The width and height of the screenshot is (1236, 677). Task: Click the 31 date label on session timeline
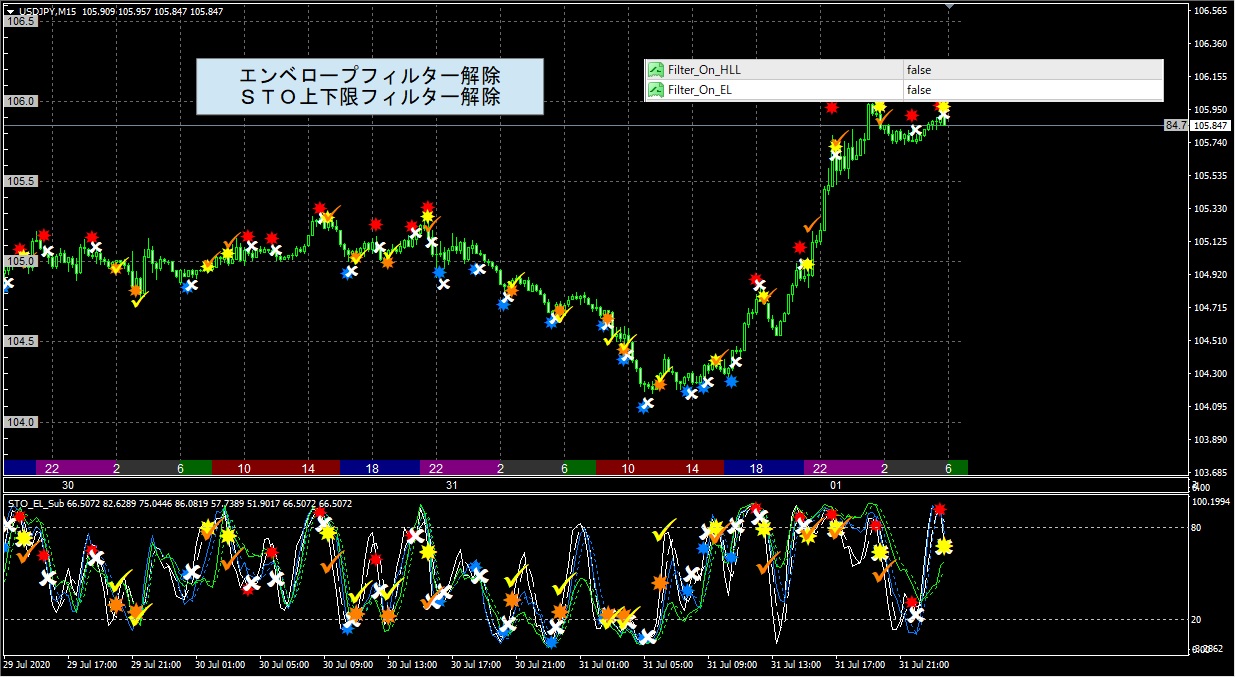point(452,485)
